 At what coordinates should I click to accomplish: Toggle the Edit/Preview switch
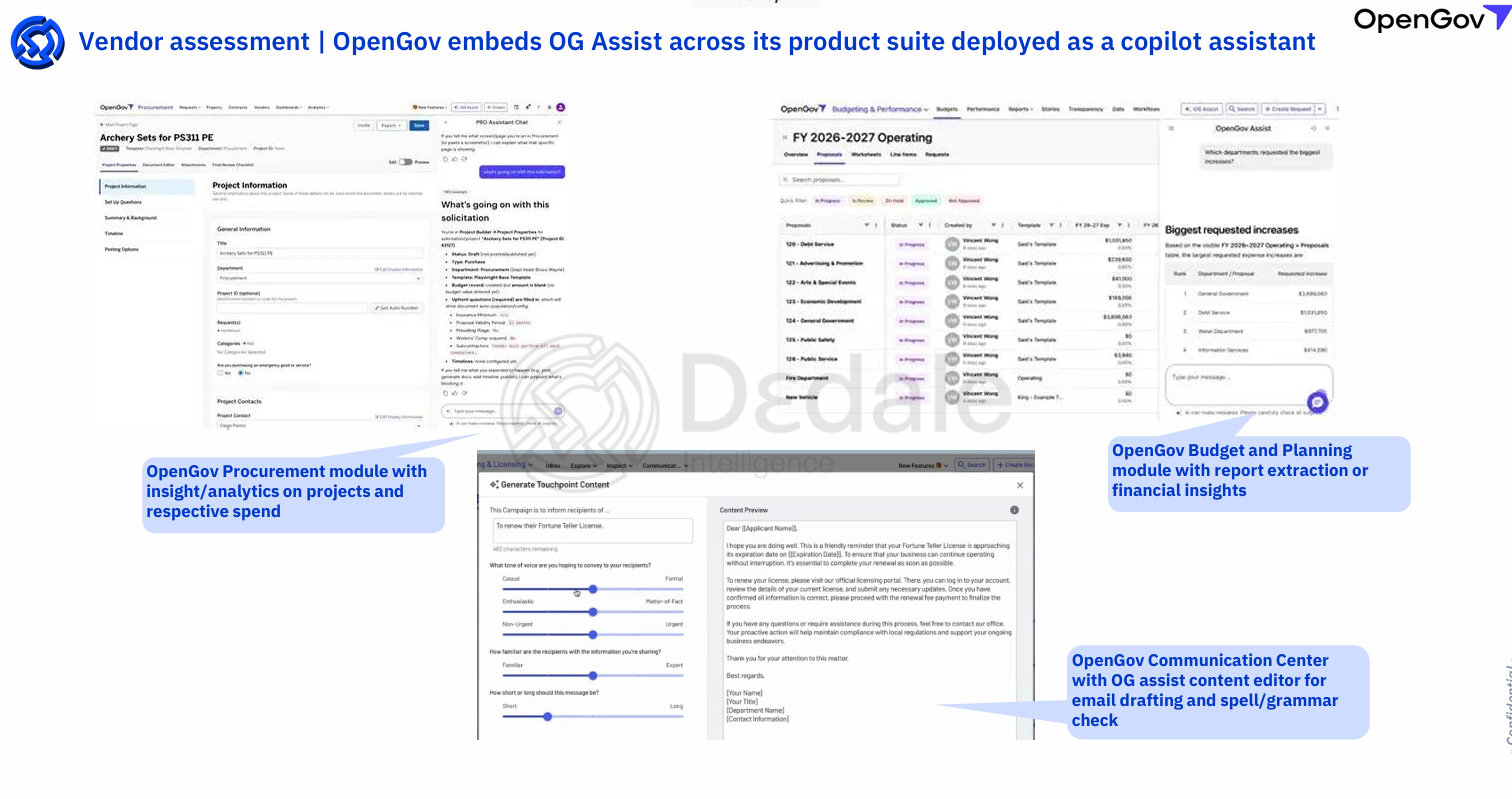coord(405,162)
